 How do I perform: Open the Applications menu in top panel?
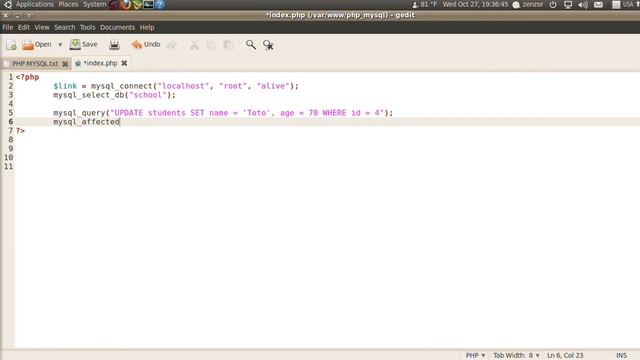[x=35, y=4]
